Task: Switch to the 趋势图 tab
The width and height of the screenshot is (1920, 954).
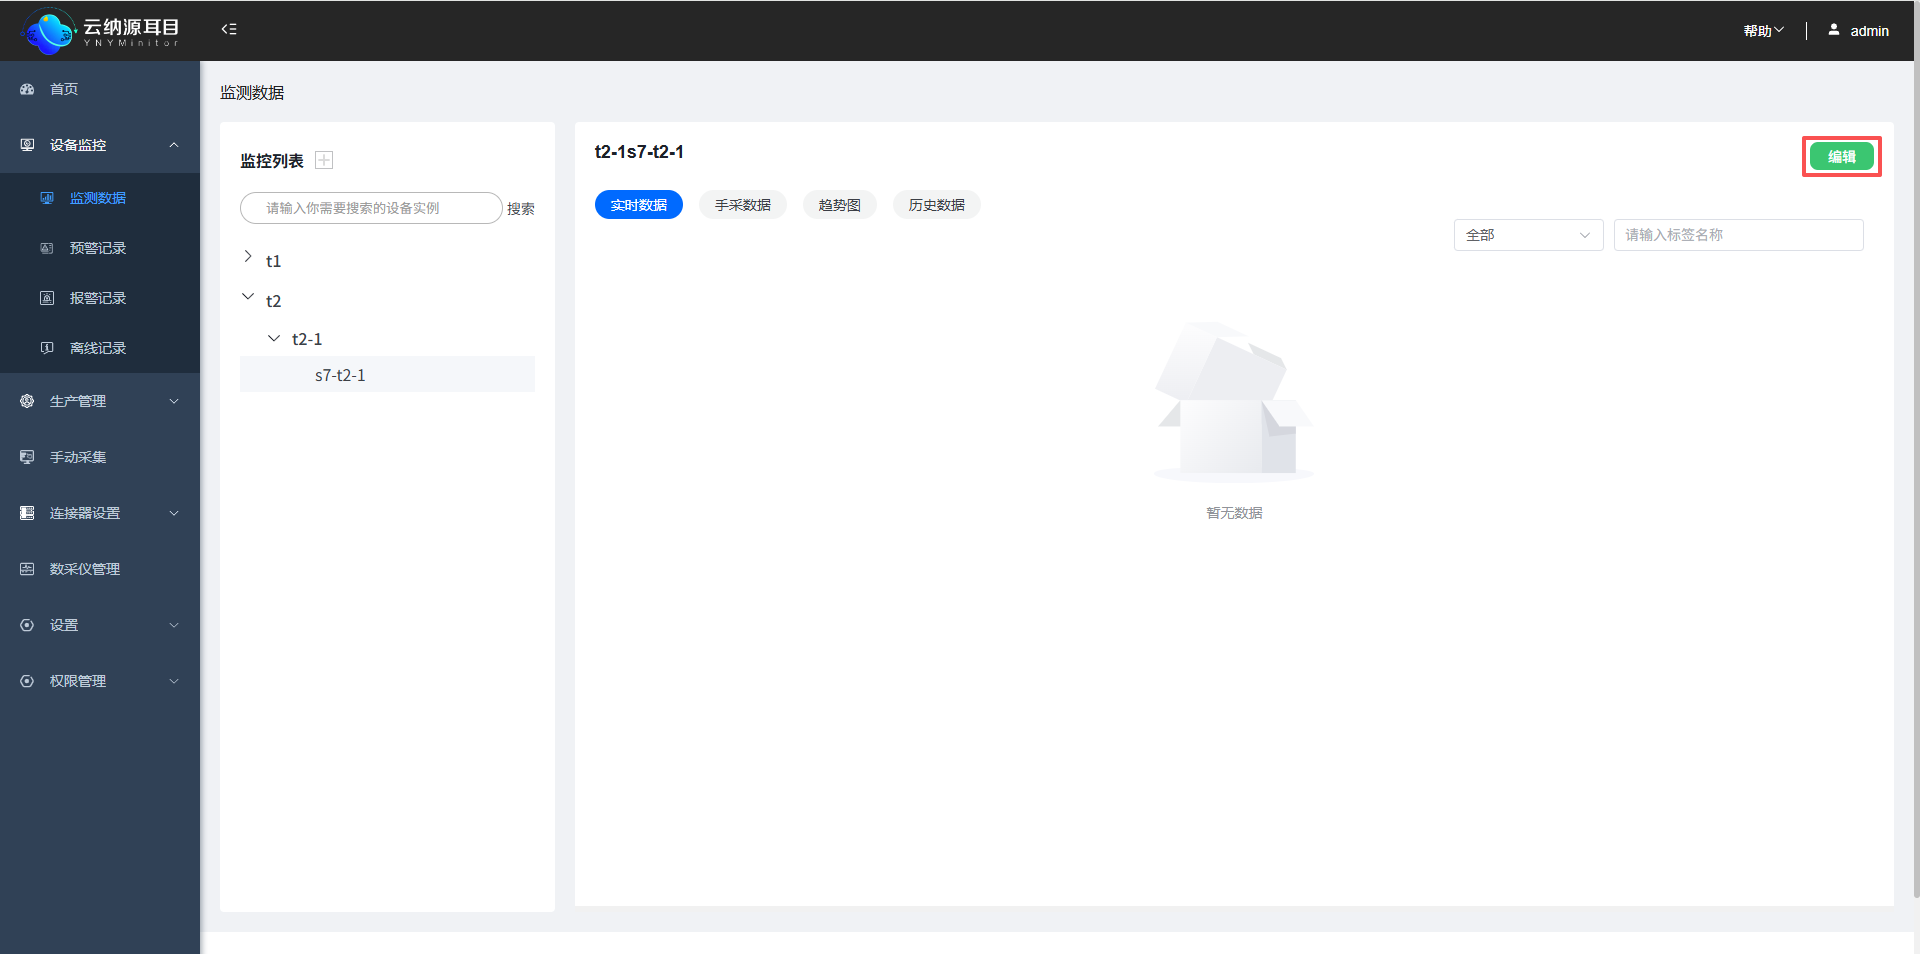Action: [x=839, y=205]
